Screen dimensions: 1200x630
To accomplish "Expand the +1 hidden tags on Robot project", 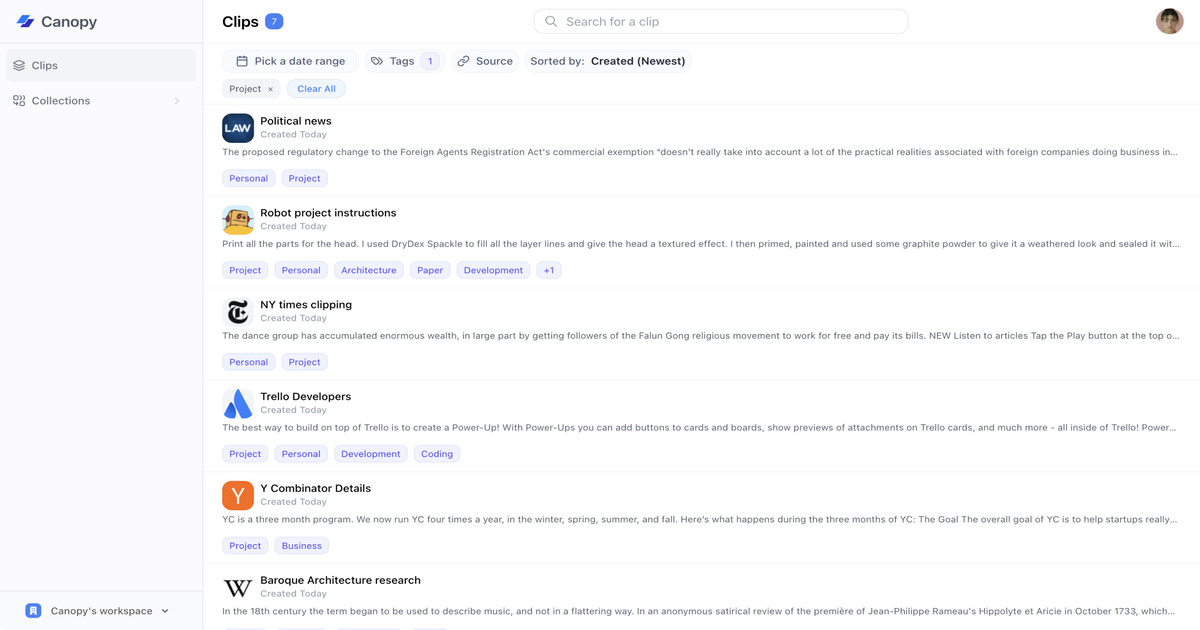I will coord(548,270).
